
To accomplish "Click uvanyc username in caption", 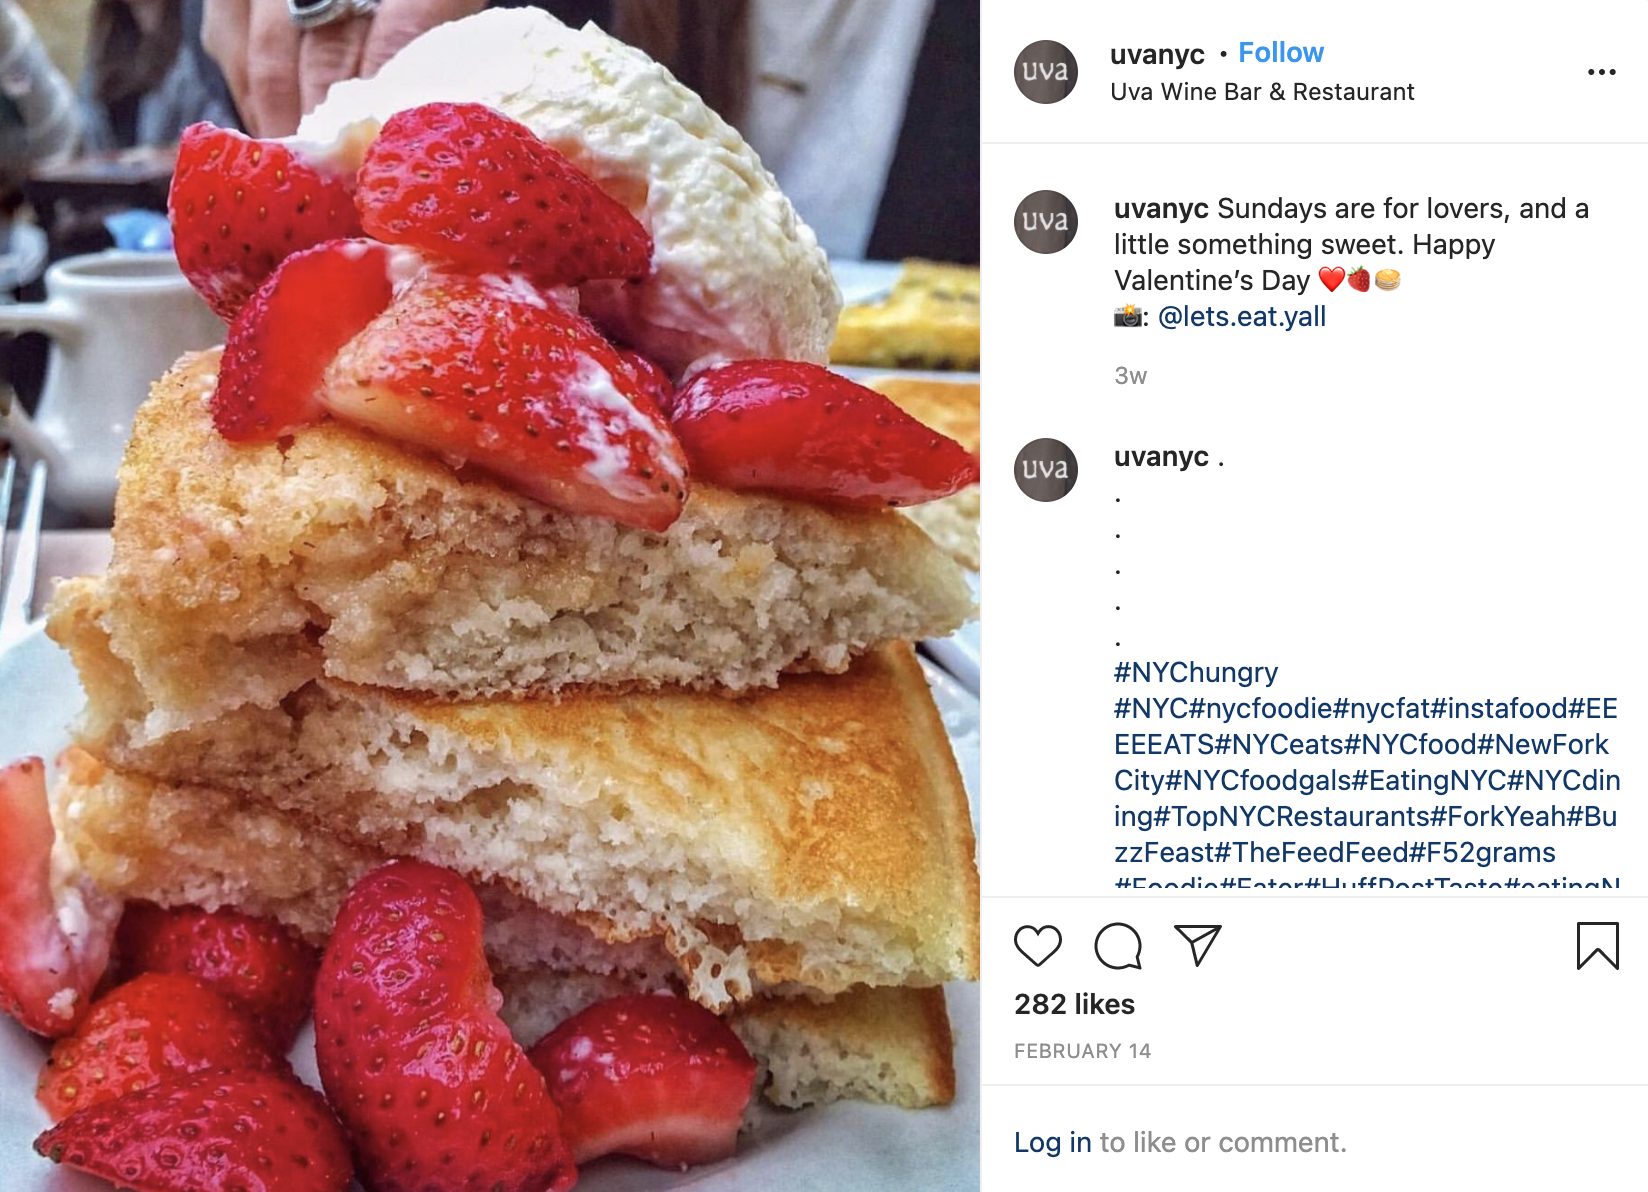I will pos(1161,209).
